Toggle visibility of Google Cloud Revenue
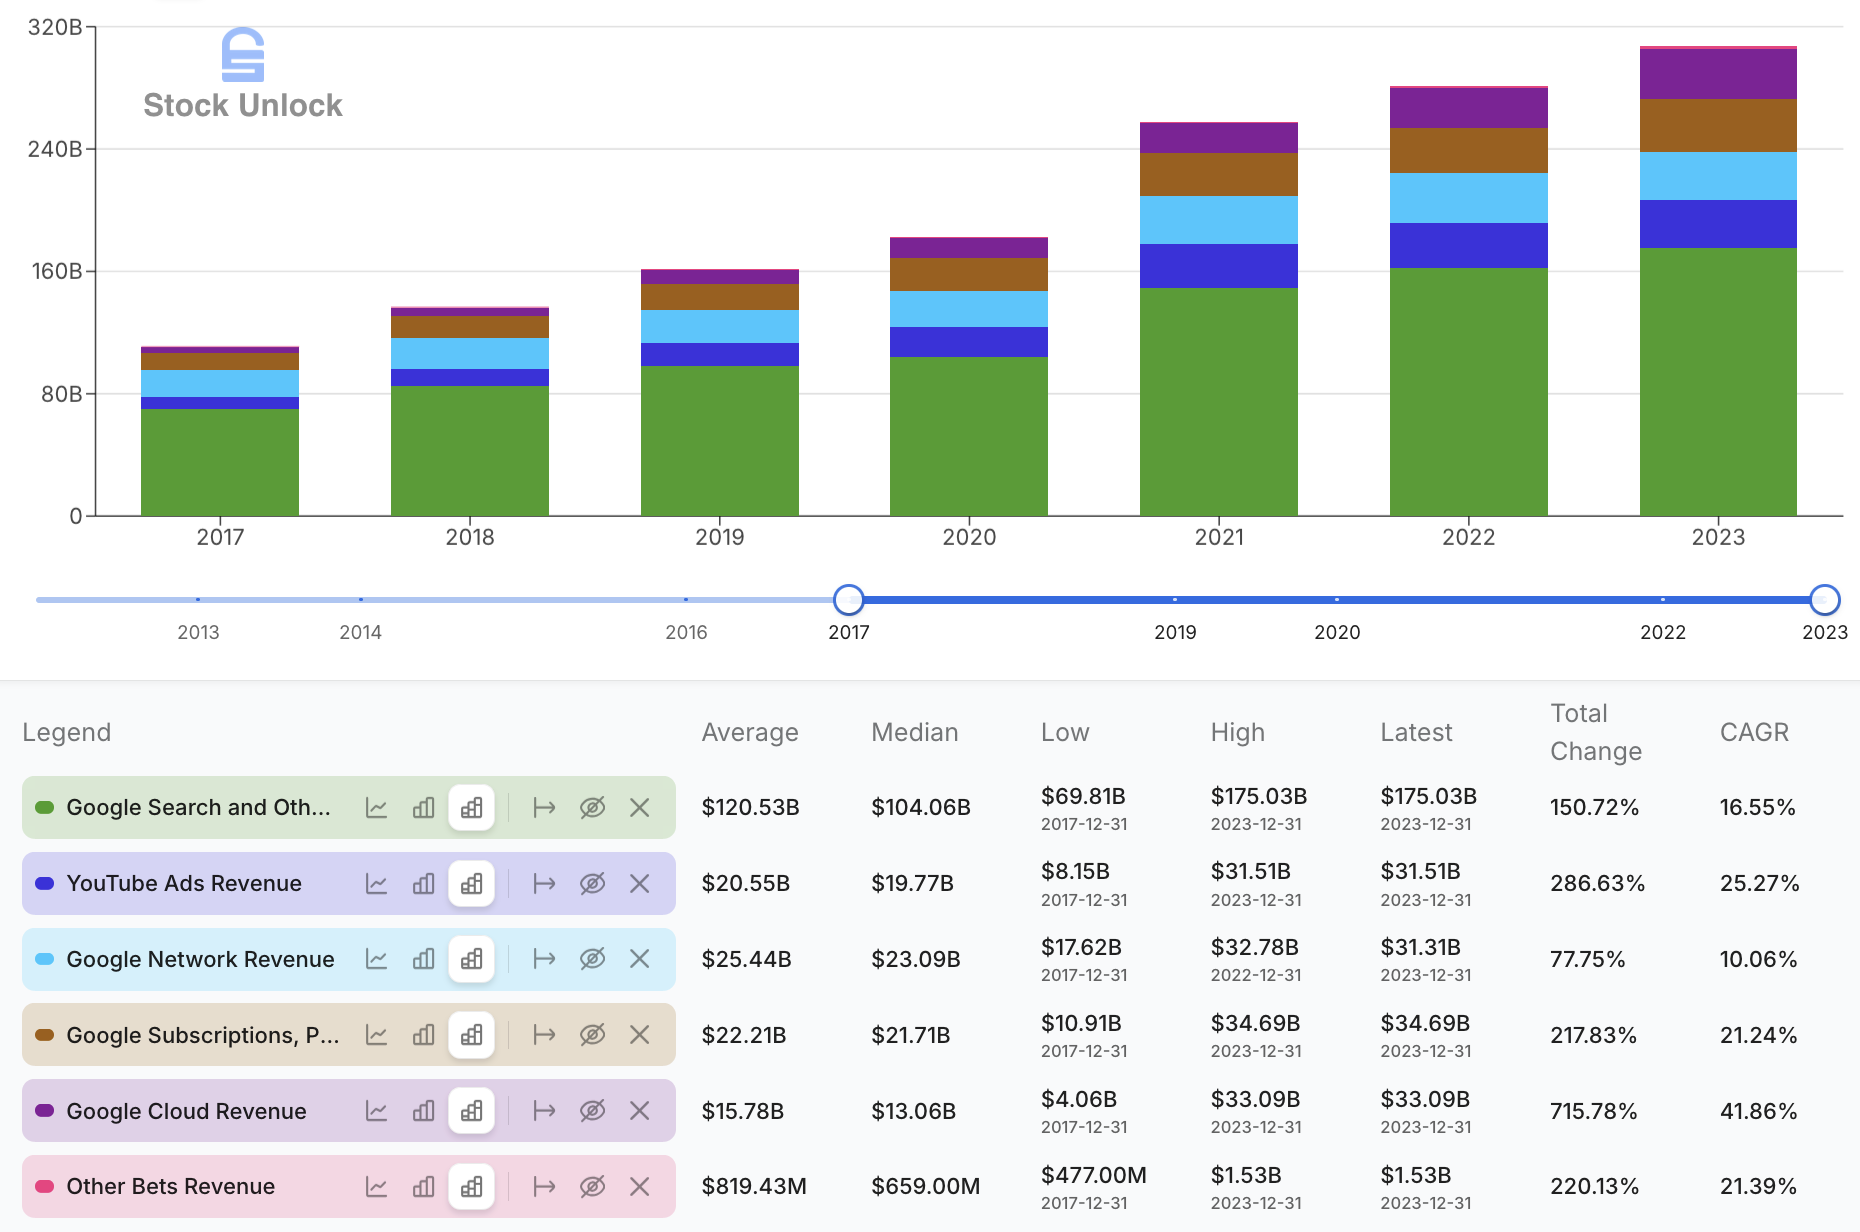The height and width of the screenshot is (1232, 1860). (592, 1111)
